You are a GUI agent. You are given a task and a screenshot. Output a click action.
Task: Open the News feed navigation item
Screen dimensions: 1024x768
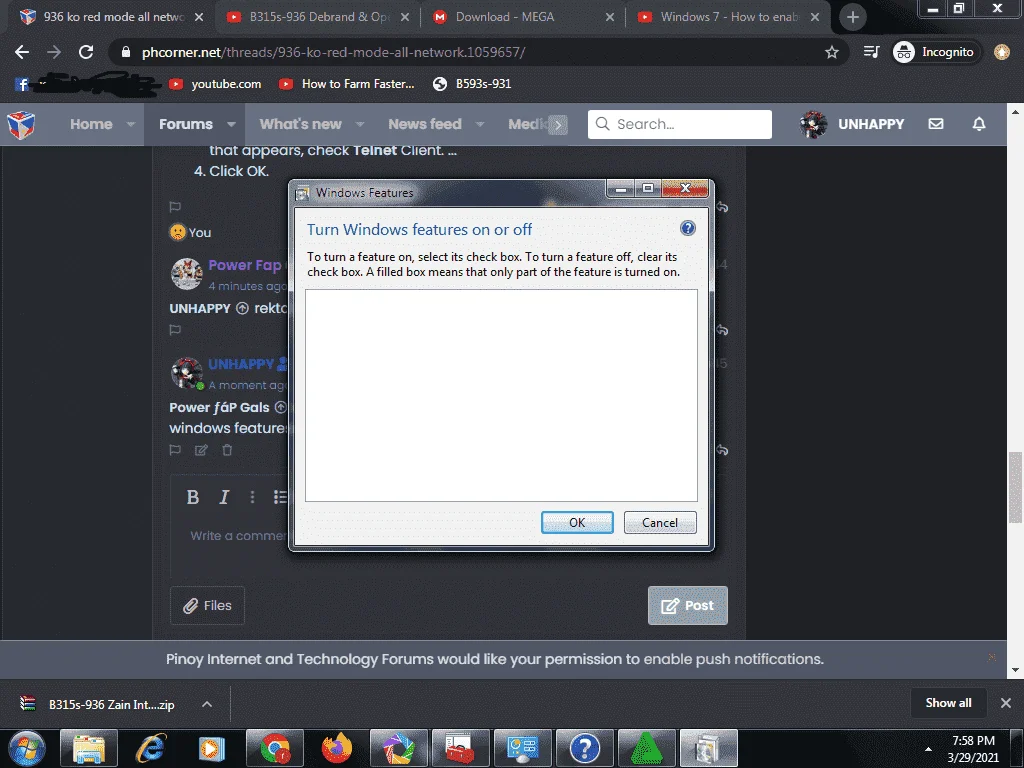424,124
